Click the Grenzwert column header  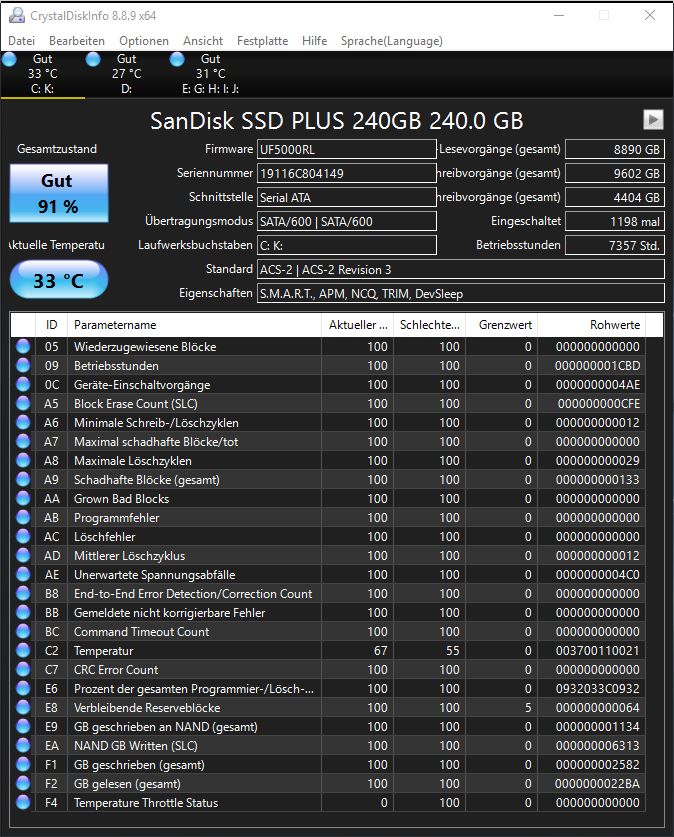[502, 325]
